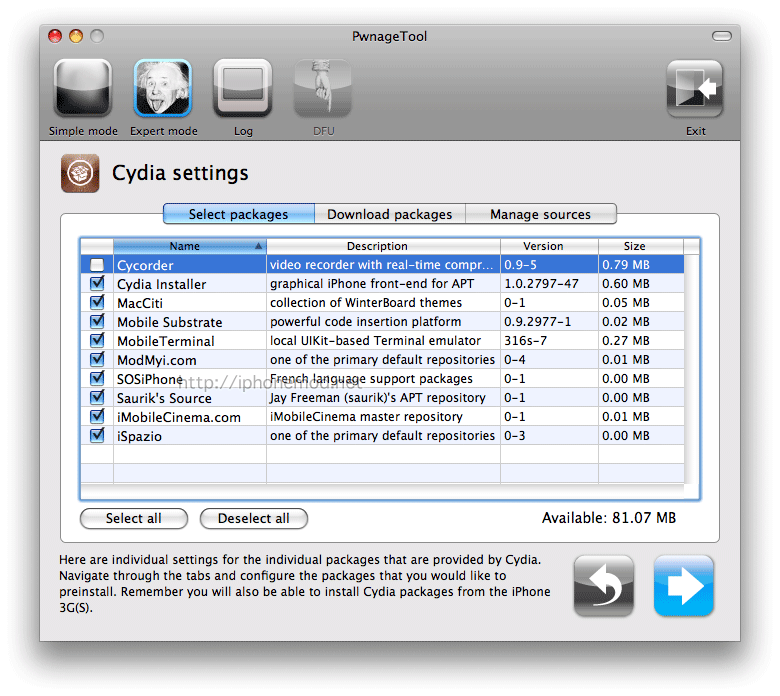Screen dimensions: 780x696
Task: Uncheck the ModMyi.com checkbox
Action: click(x=97, y=359)
